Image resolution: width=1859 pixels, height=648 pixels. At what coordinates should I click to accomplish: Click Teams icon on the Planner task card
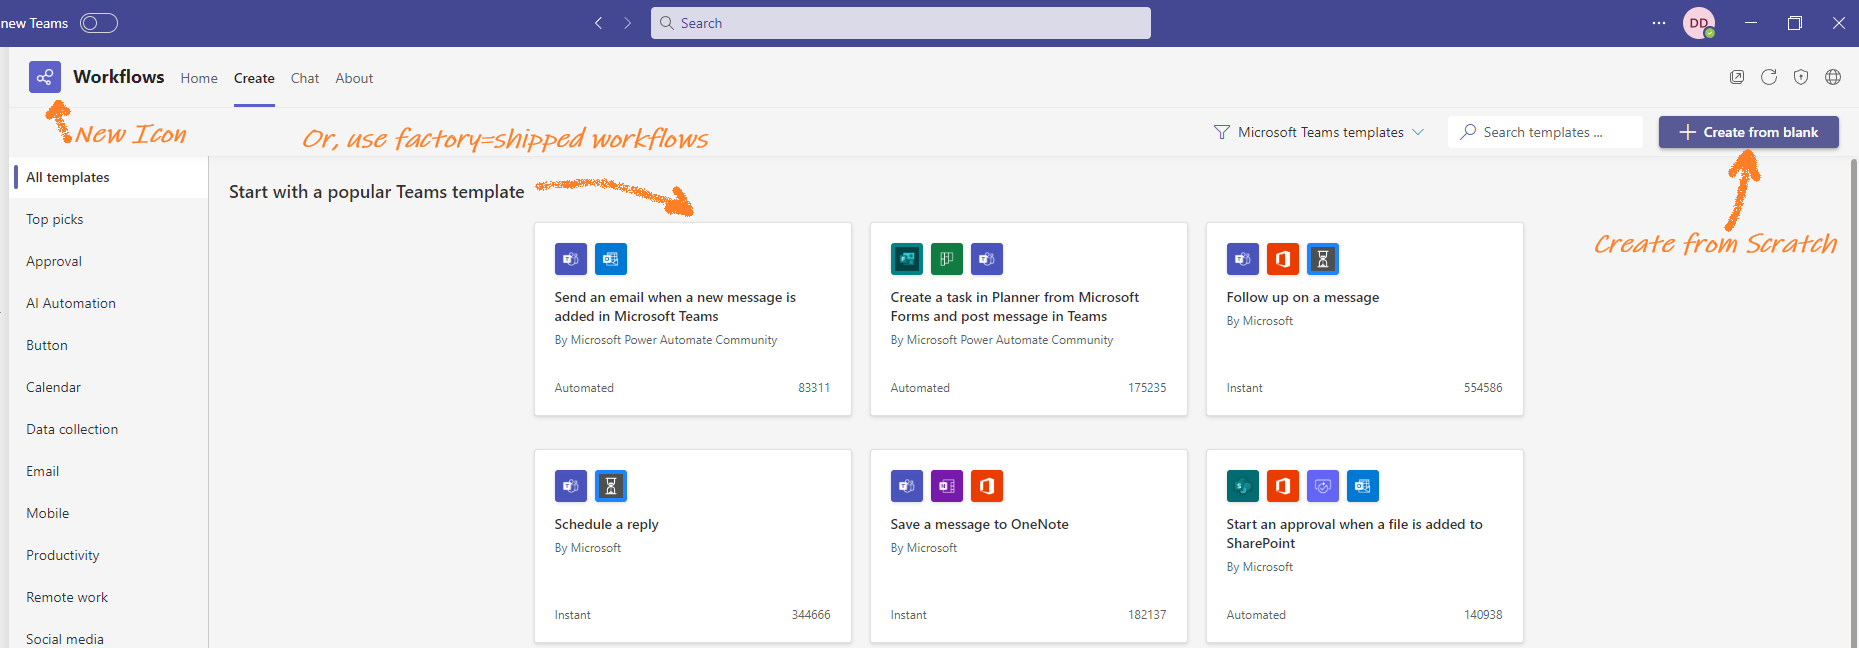coord(987,259)
